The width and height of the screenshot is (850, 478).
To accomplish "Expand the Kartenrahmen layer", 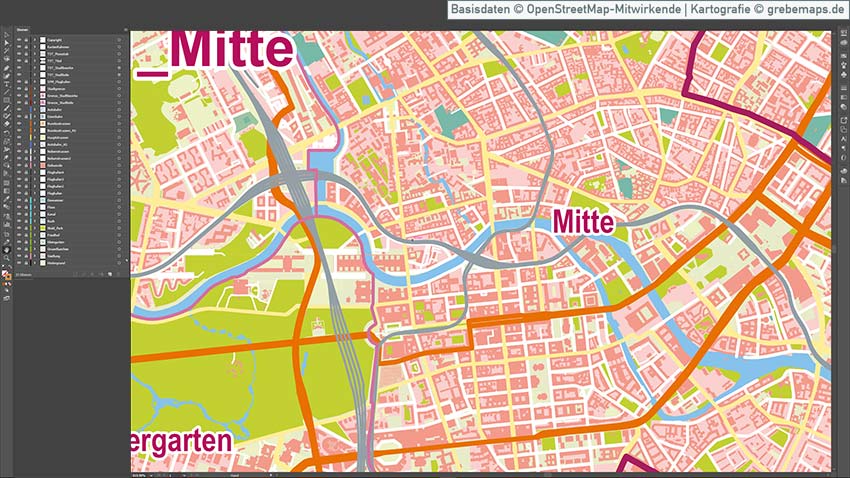I will (33, 48).
